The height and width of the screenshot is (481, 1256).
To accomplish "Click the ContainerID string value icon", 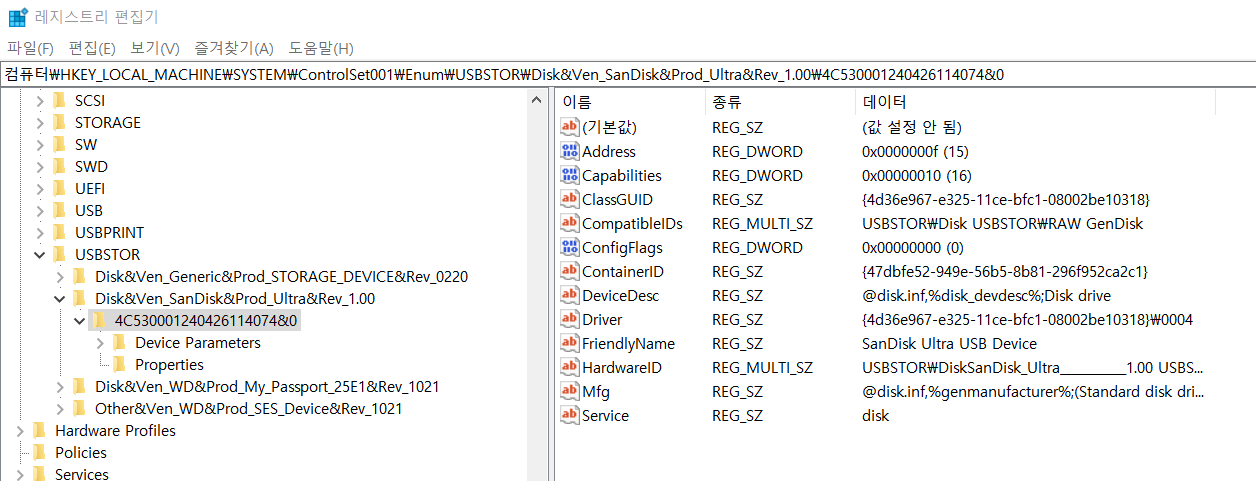I will [x=570, y=271].
